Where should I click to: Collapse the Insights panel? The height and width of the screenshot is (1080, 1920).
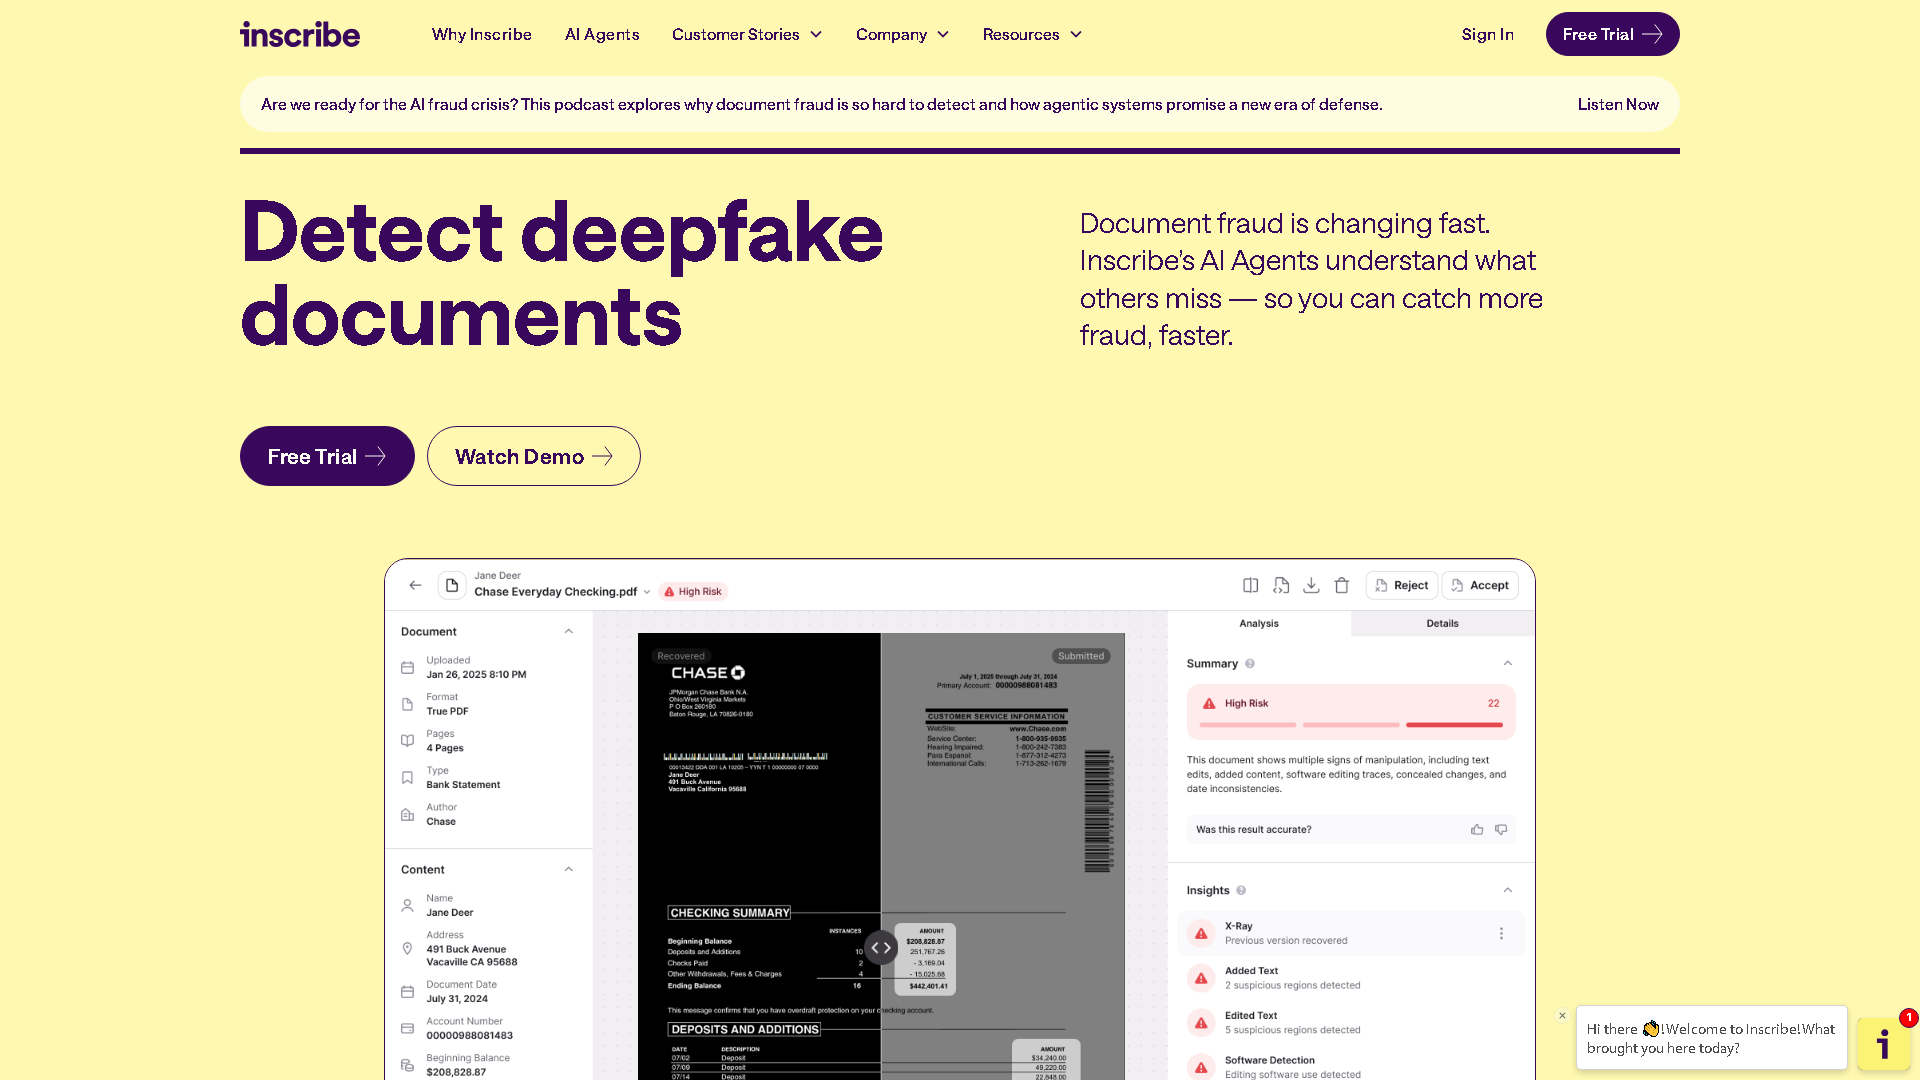coord(1507,889)
